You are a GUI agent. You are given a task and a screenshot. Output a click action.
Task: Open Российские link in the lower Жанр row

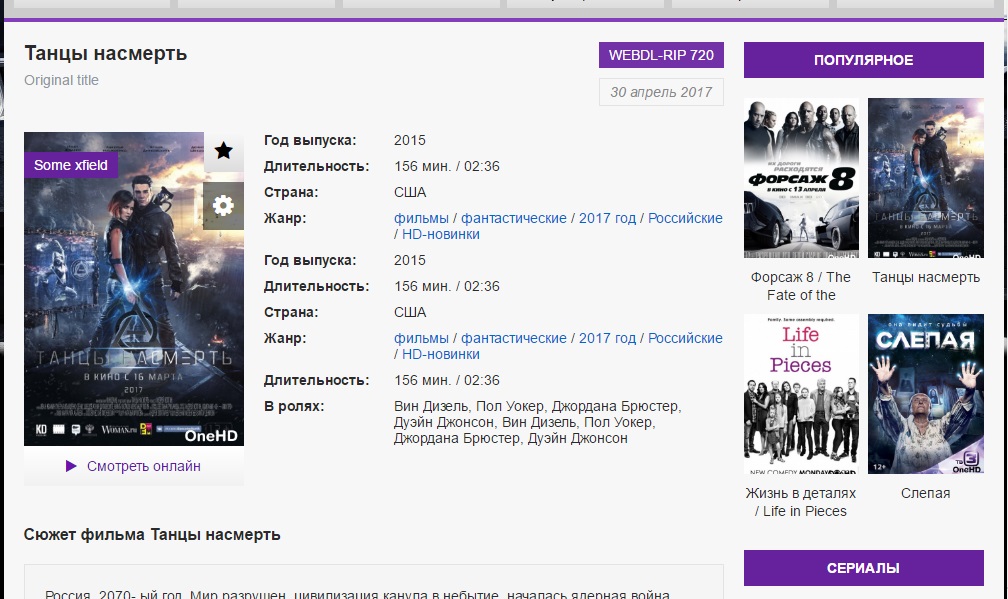pos(685,338)
